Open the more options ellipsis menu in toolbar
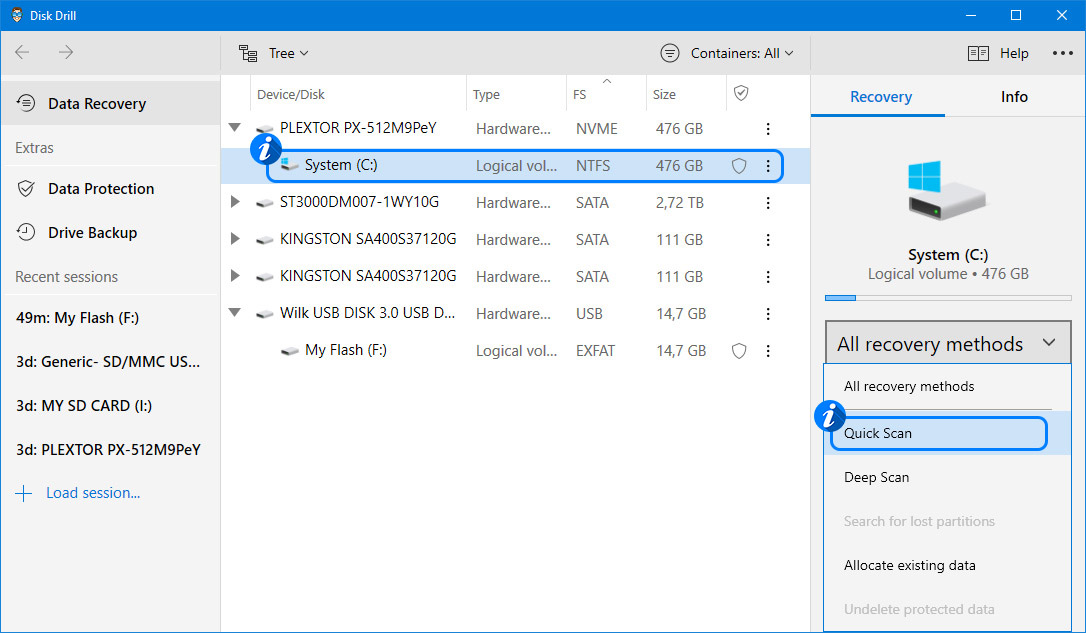Screen dimensions: 1086x633 click(x=1063, y=53)
